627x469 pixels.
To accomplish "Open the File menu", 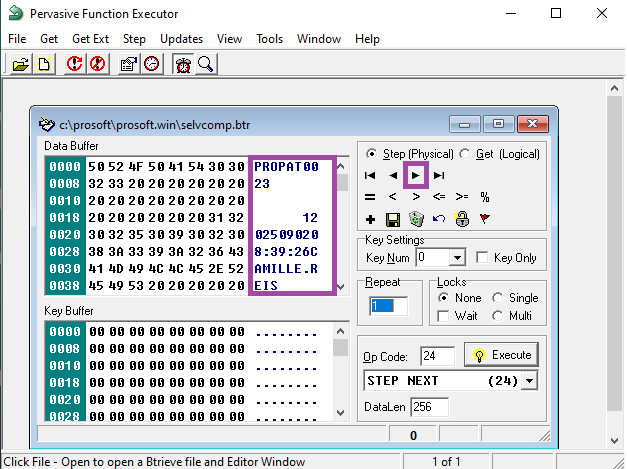I will pos(17,39).
